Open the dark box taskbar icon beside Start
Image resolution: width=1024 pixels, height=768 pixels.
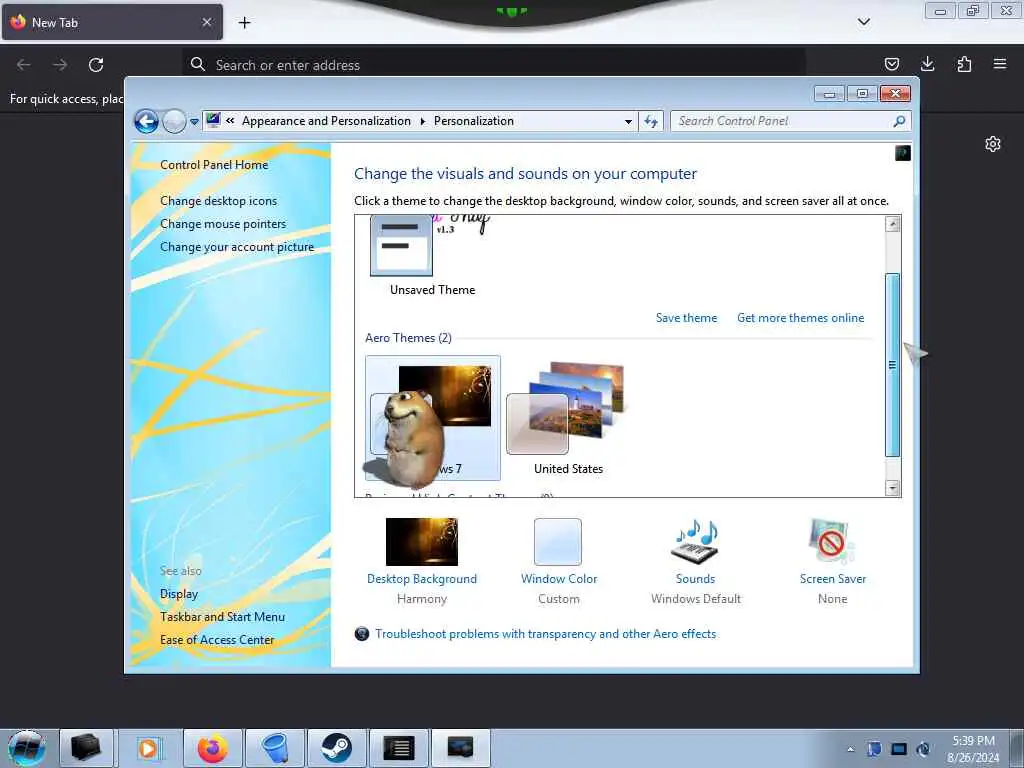[86, 748]
